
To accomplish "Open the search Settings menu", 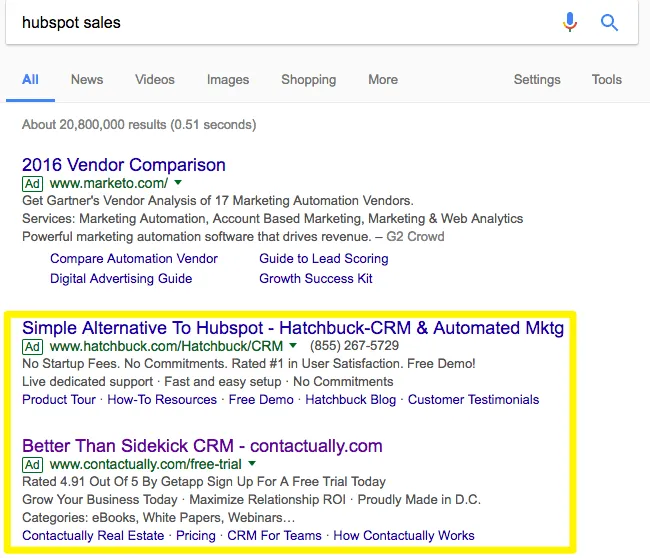I will pyautogui.click(x=537, y=80).
